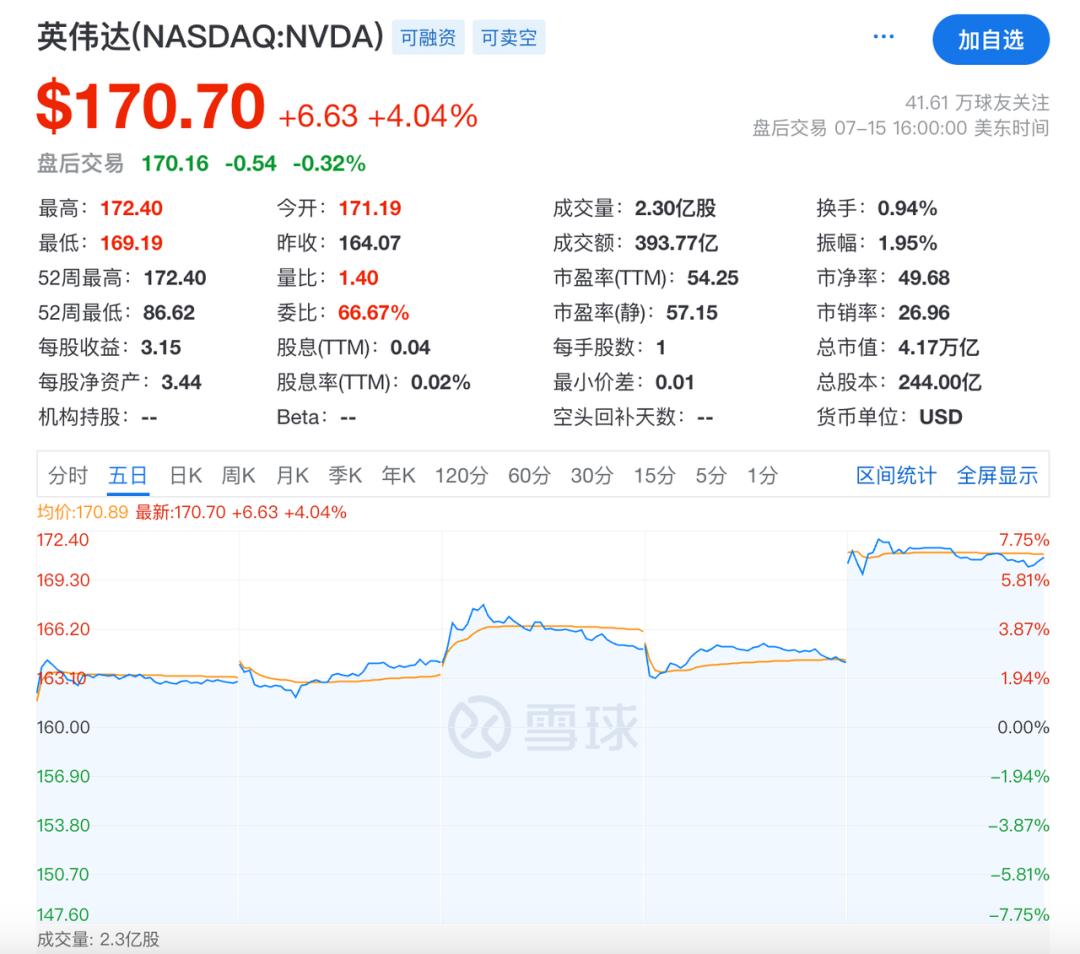Click the 委比 value 66.67%

(373, 313)
